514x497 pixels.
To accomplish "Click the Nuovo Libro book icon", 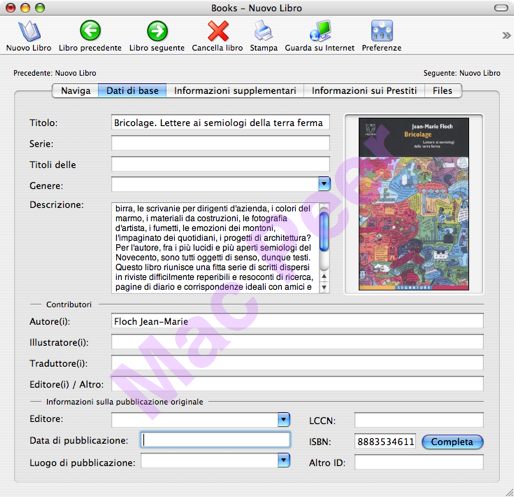I will [x=29, y=31].
